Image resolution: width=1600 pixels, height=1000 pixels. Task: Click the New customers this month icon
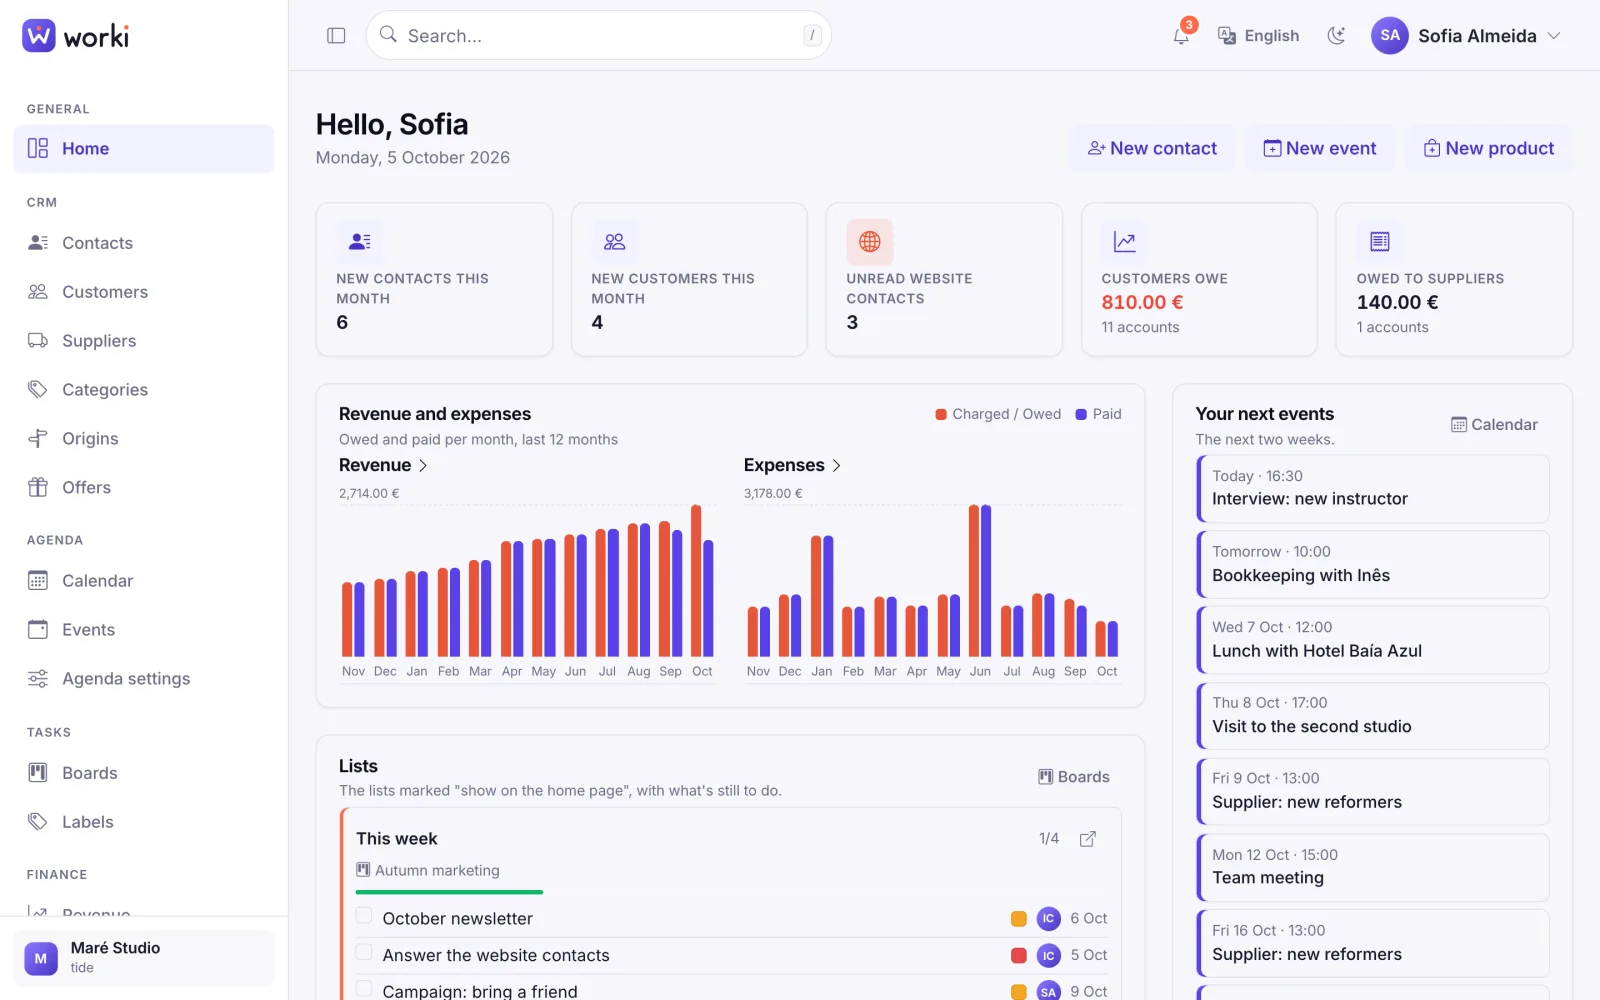click(x=614, y=241)
